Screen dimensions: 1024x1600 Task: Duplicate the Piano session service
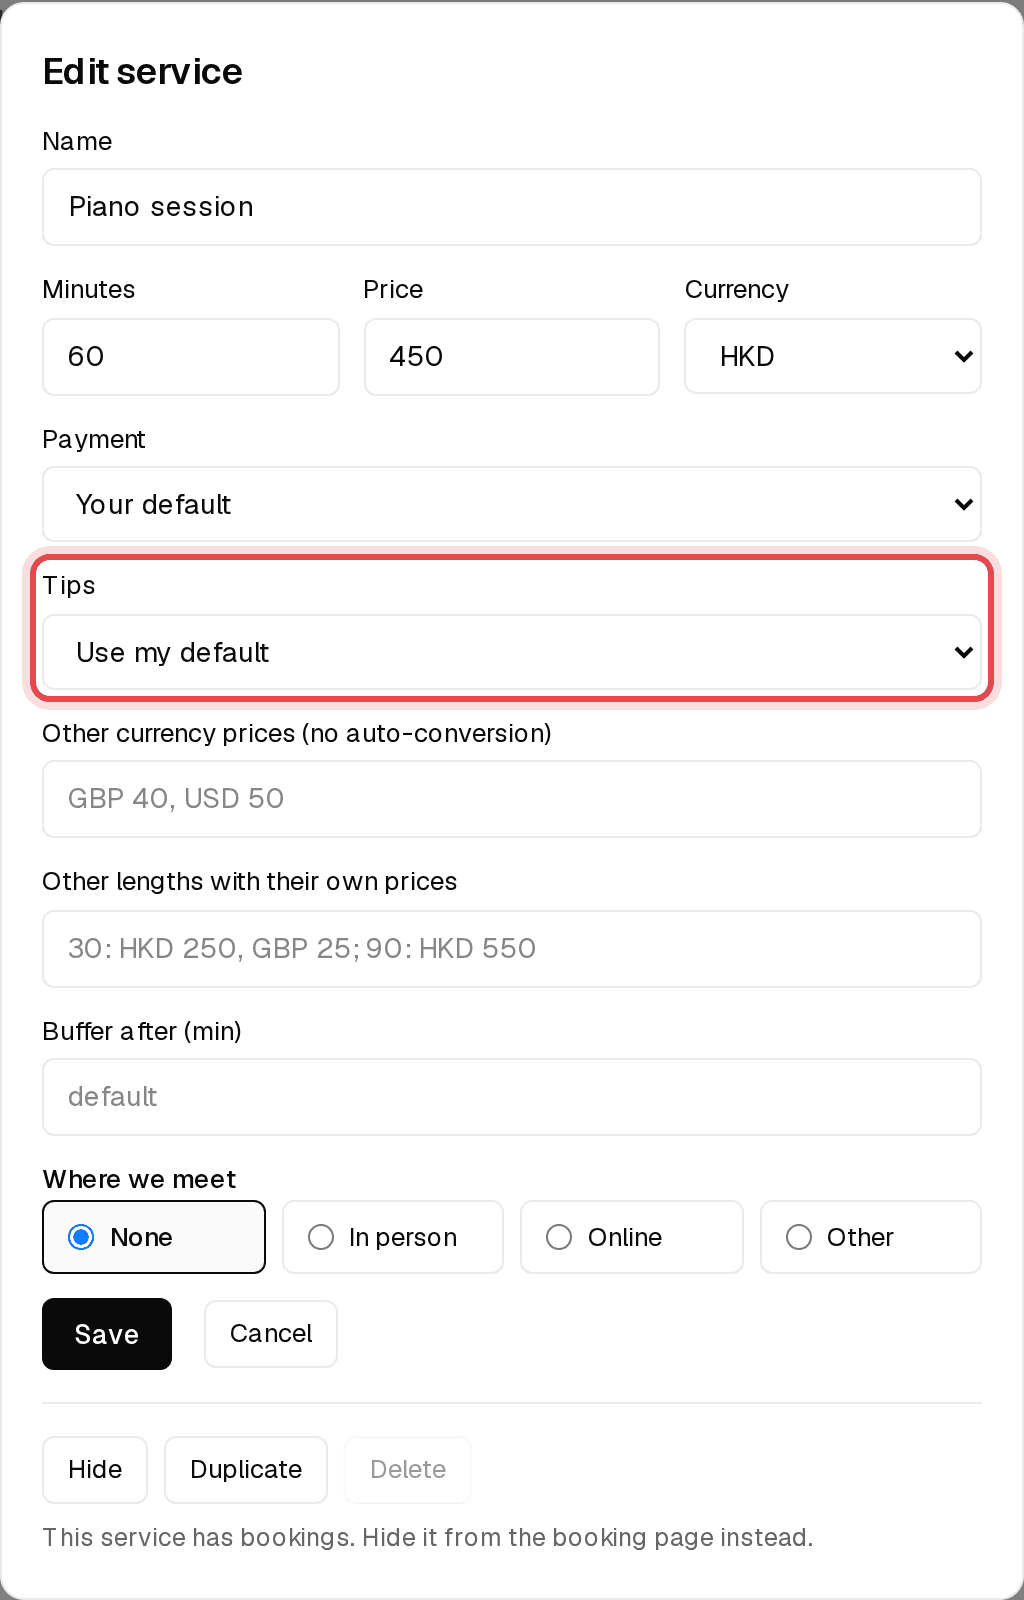coord(246,1470)
